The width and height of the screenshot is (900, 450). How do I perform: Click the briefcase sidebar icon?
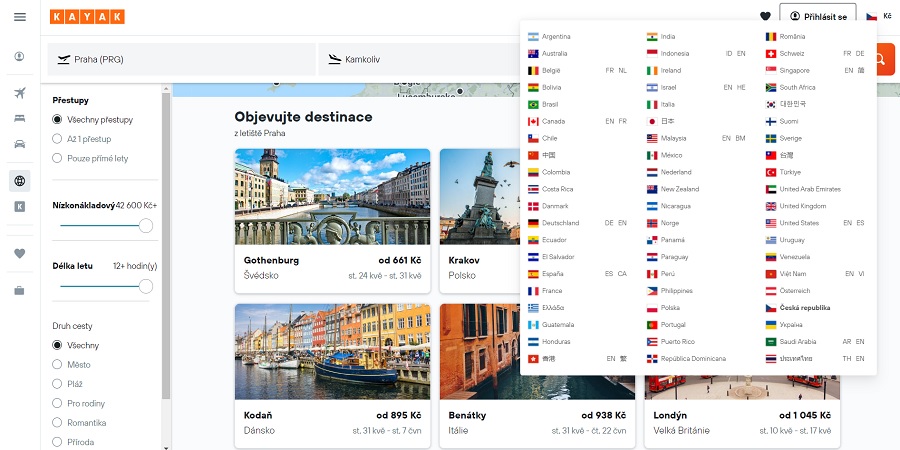(x=20, y=290)
